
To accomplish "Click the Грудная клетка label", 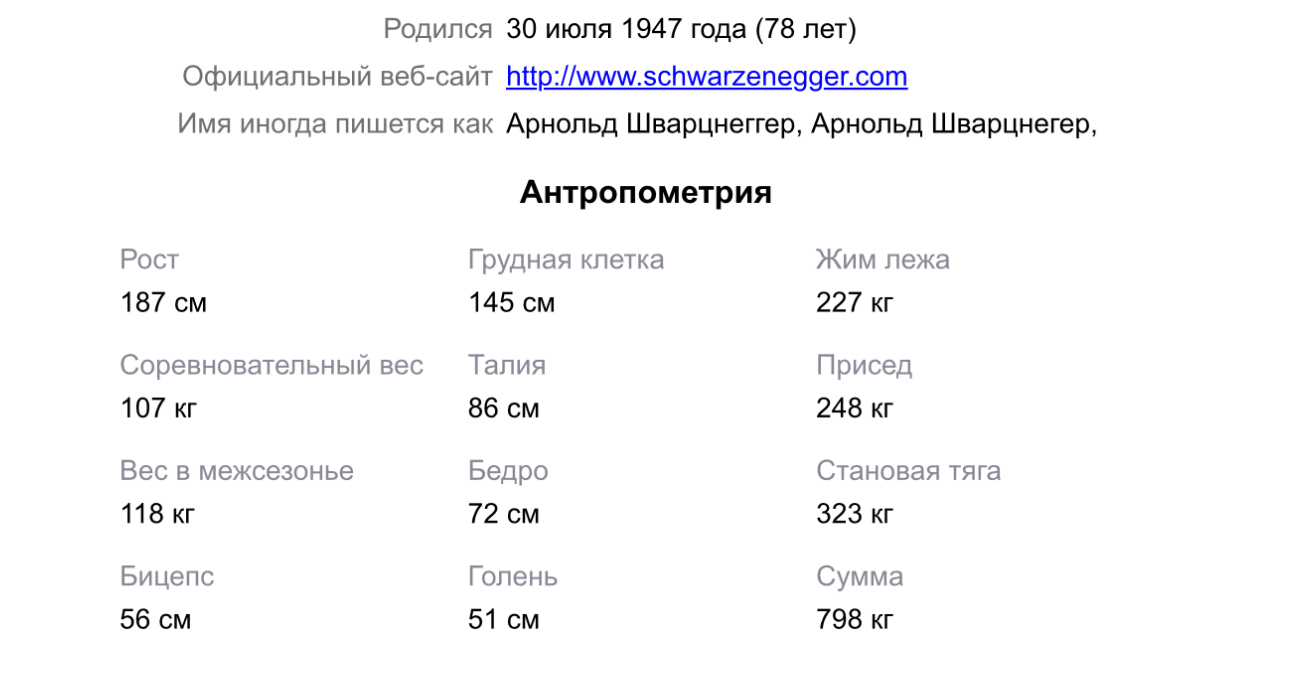I will tap(565, 260).
